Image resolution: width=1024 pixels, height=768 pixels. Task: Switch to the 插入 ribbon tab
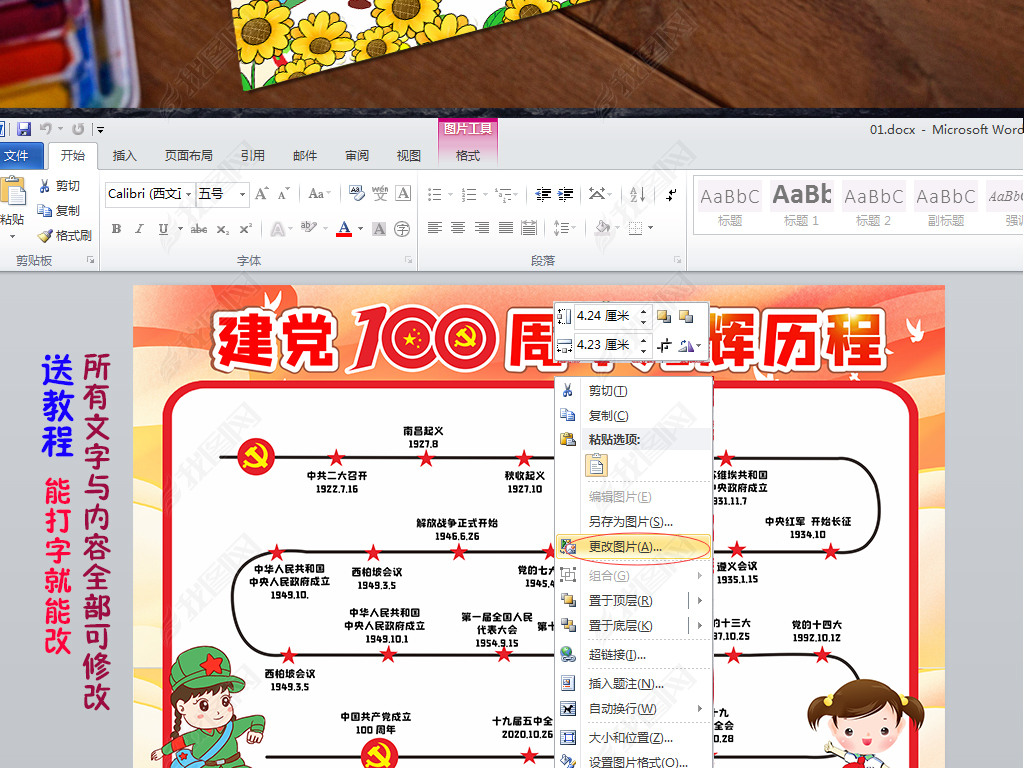pos(125,155)
